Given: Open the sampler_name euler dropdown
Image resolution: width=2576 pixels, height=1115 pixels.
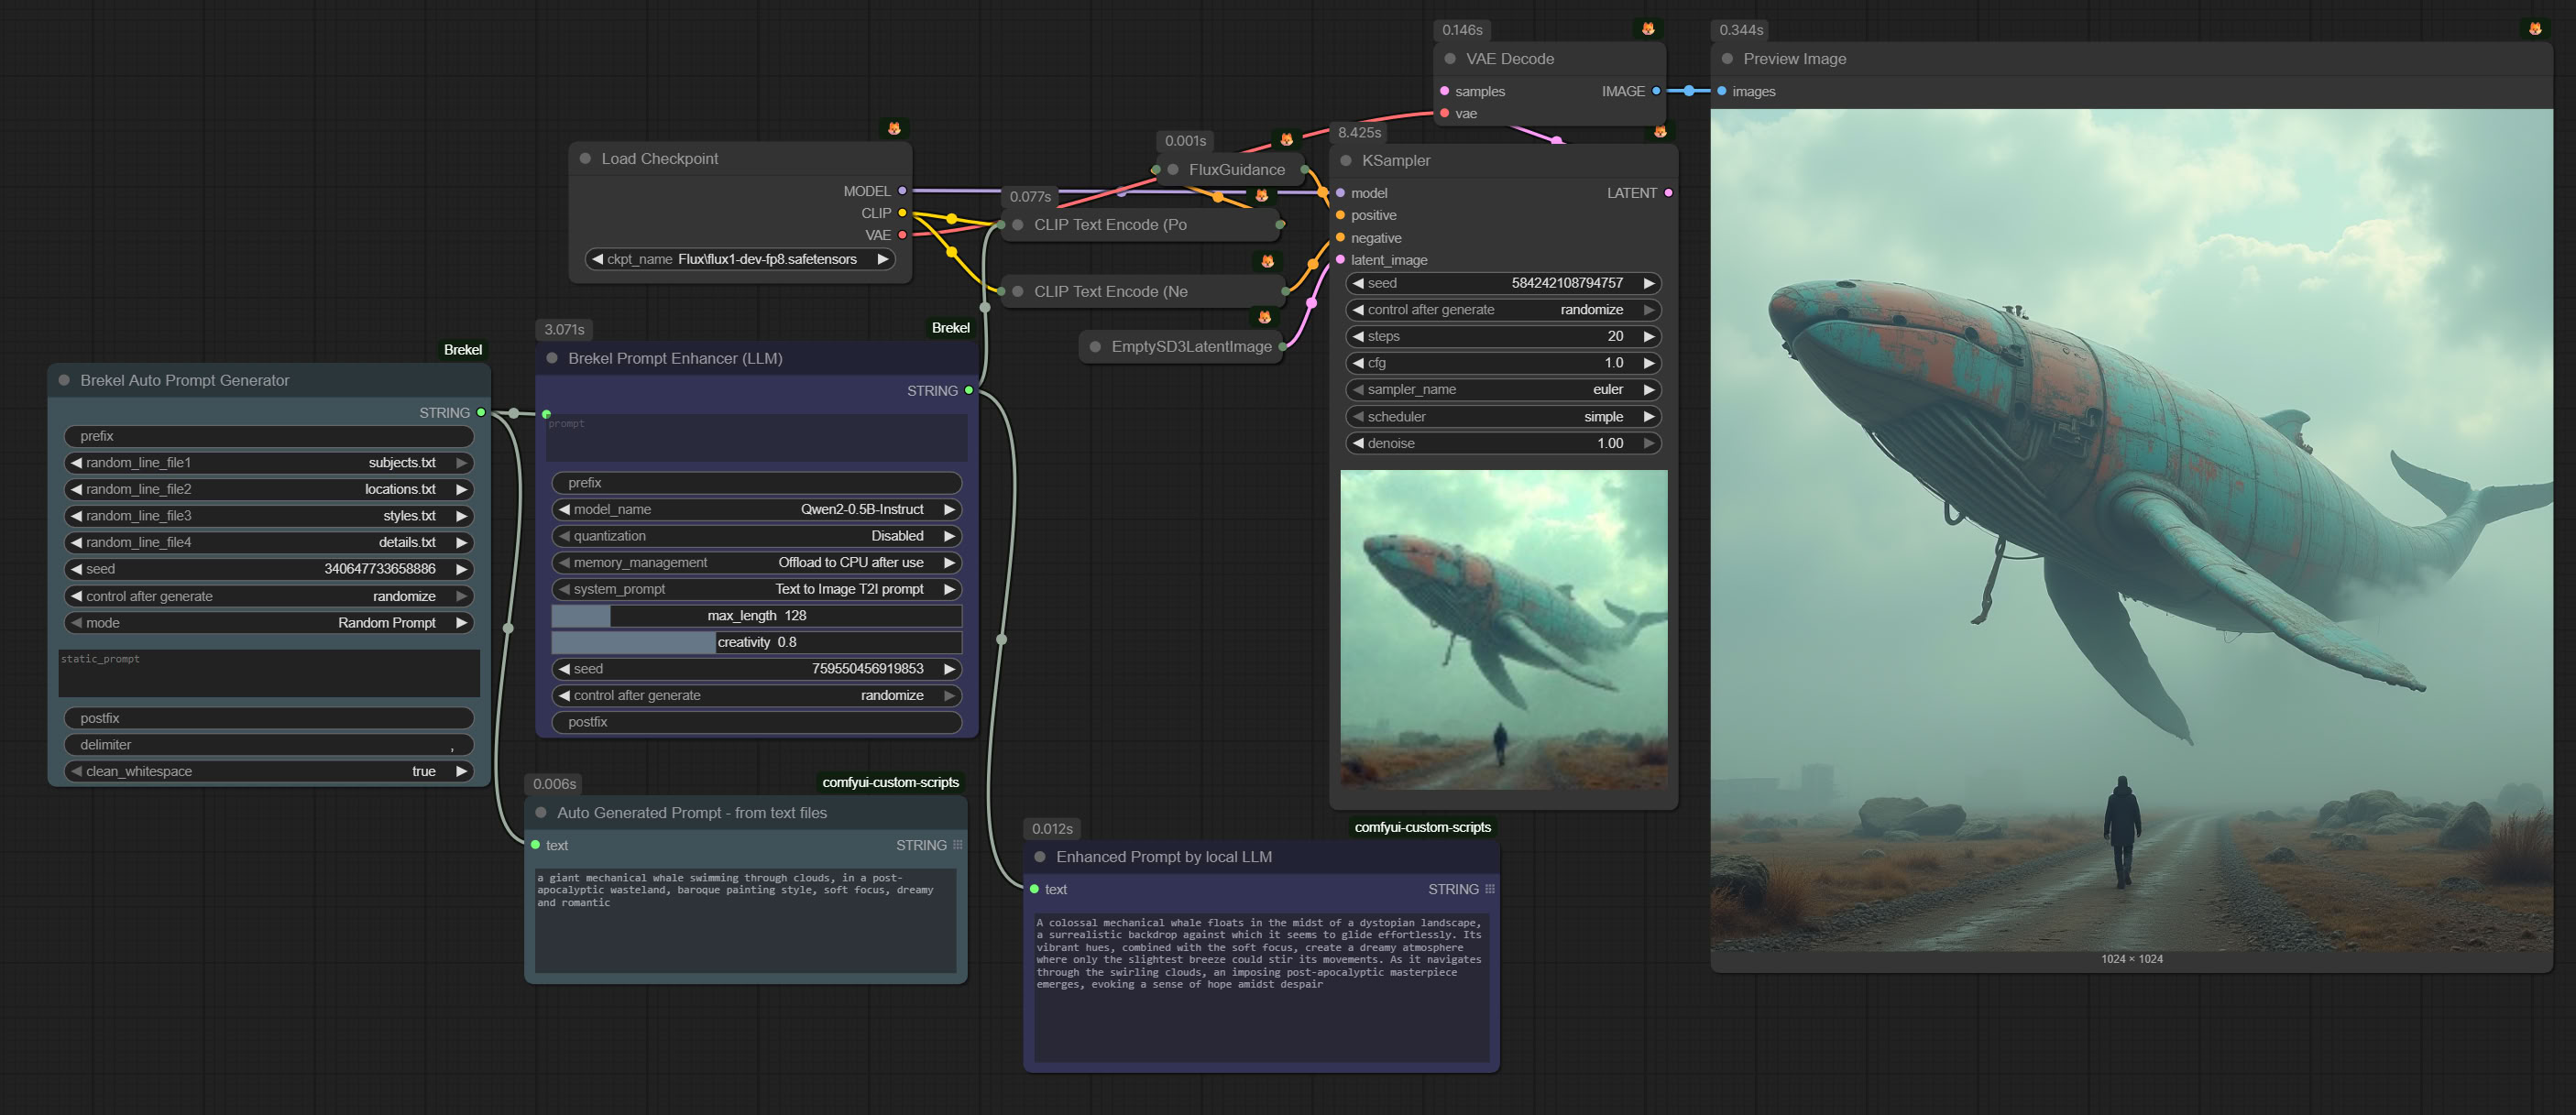Looking at the screenshot, I should coord(1504,389).
